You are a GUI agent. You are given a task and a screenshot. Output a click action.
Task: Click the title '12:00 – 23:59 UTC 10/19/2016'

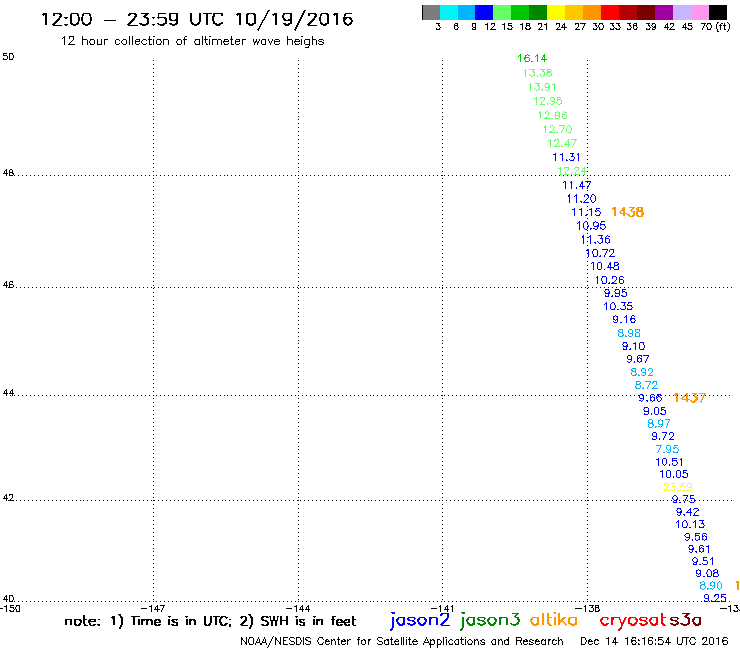tap(197, 19)
